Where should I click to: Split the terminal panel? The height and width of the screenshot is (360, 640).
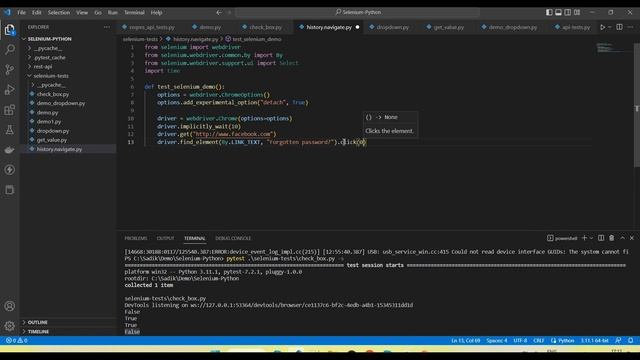[601, 238]
